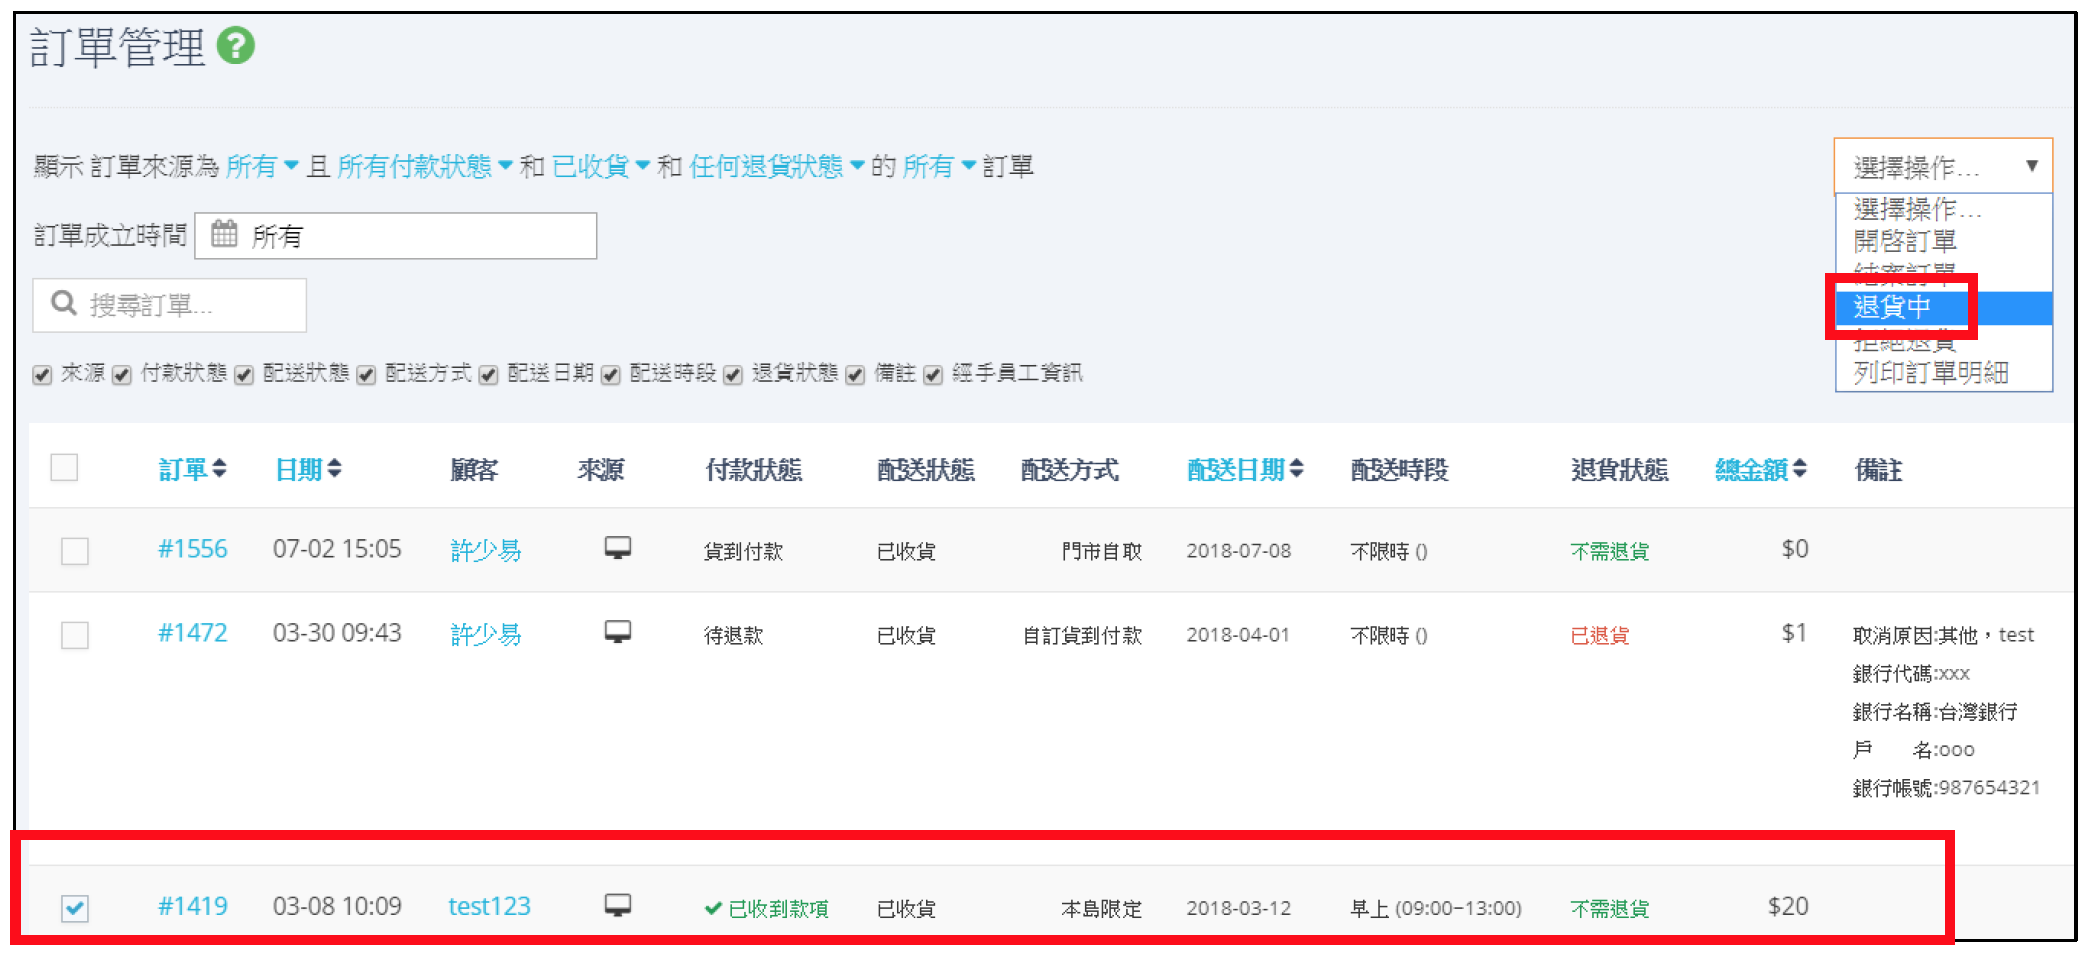The height and width of the screenshot is (958, 2088).
Task: Toggle the 付款狀態 column checkbox
Action: click(122, 375)
